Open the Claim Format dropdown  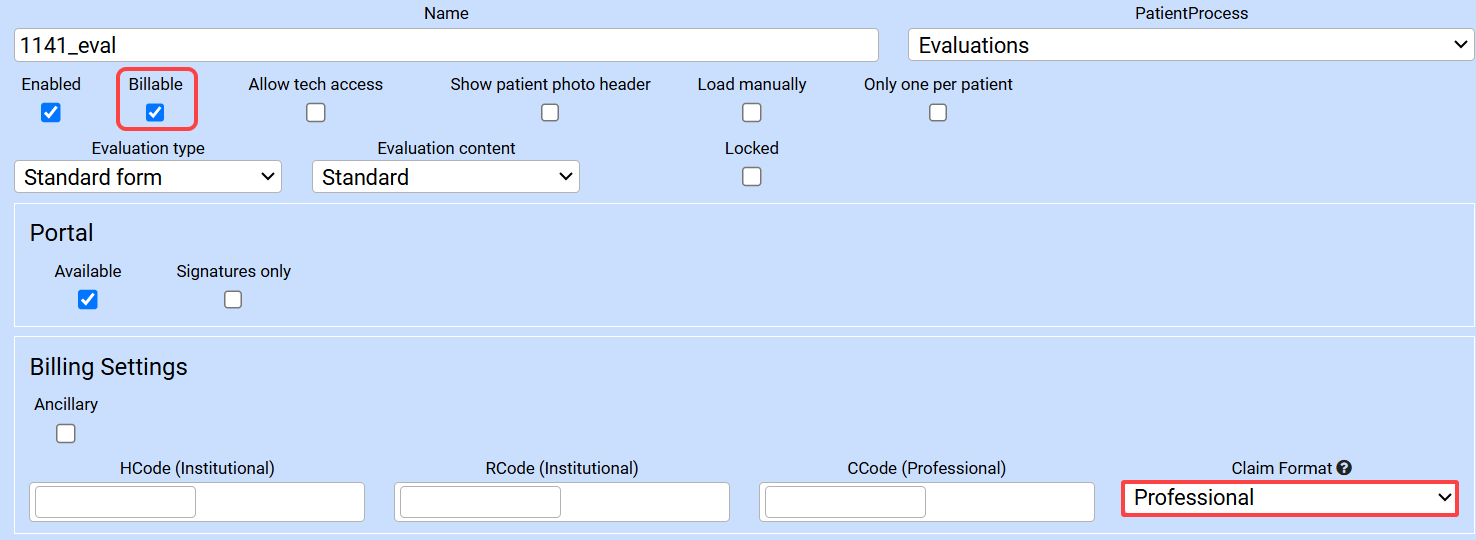pyautogui.click(x=1289, y=498)
